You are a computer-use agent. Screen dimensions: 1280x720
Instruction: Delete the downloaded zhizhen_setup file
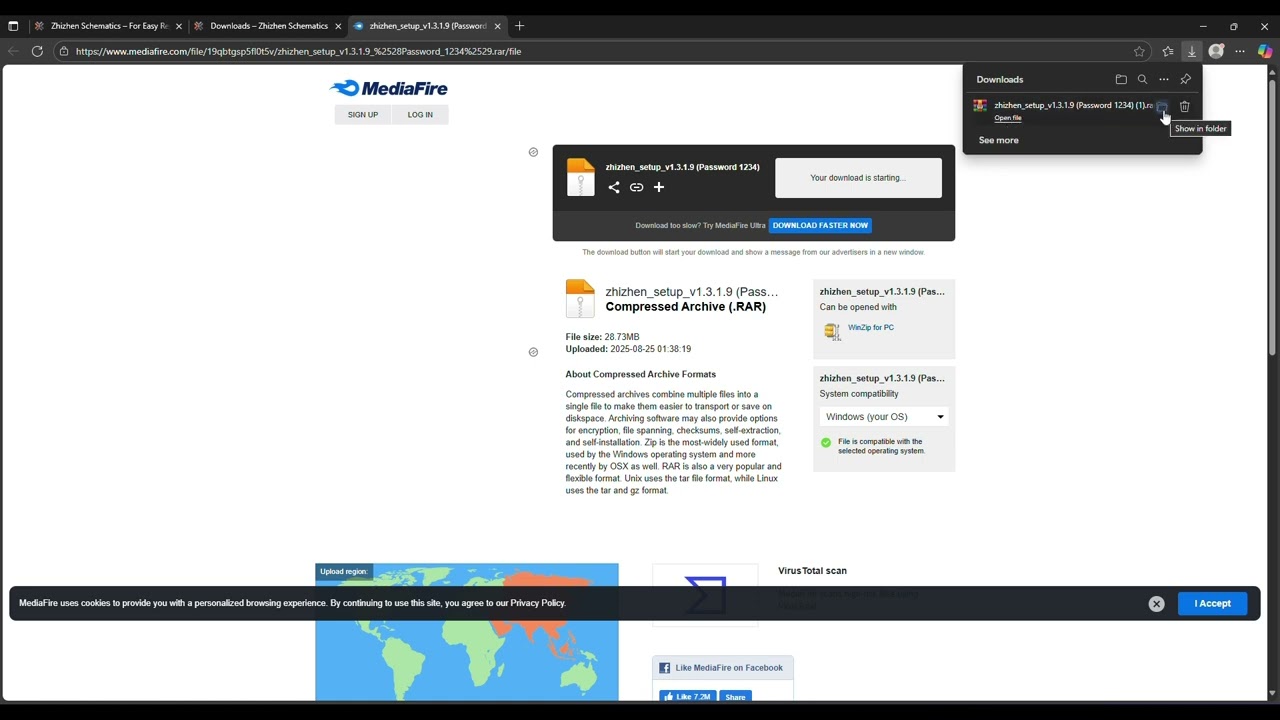point(1184,106)
